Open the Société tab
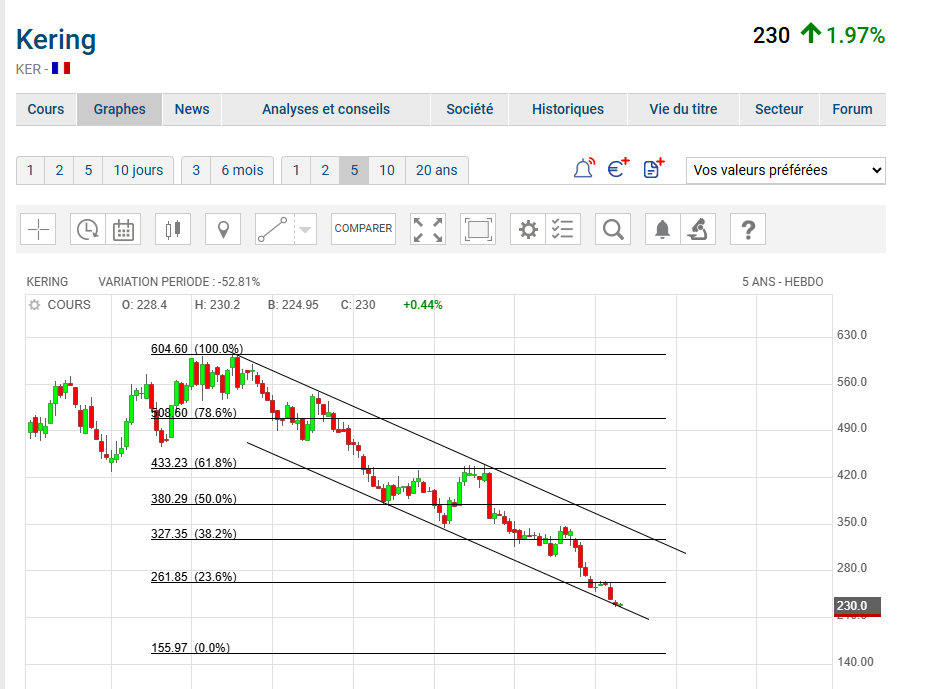The width and height of the screenshot is (929, 689). pos(469,109)
